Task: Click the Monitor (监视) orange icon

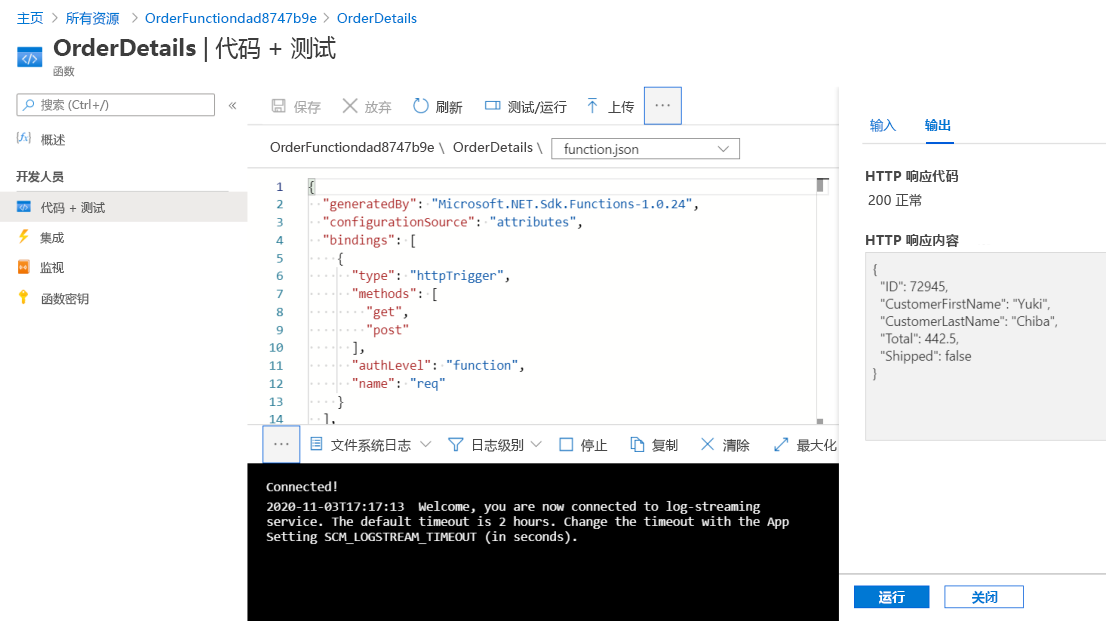Action: (24, 267)
